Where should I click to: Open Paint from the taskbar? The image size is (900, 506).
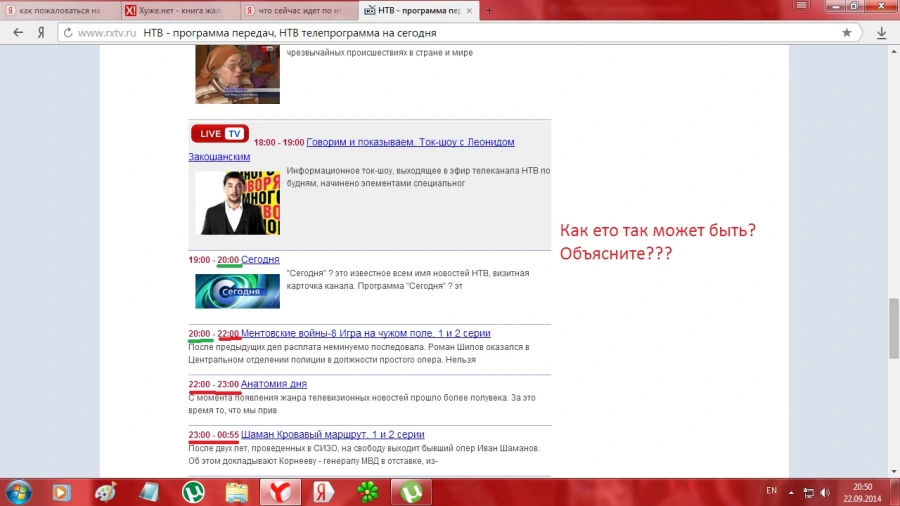point(106,492)
